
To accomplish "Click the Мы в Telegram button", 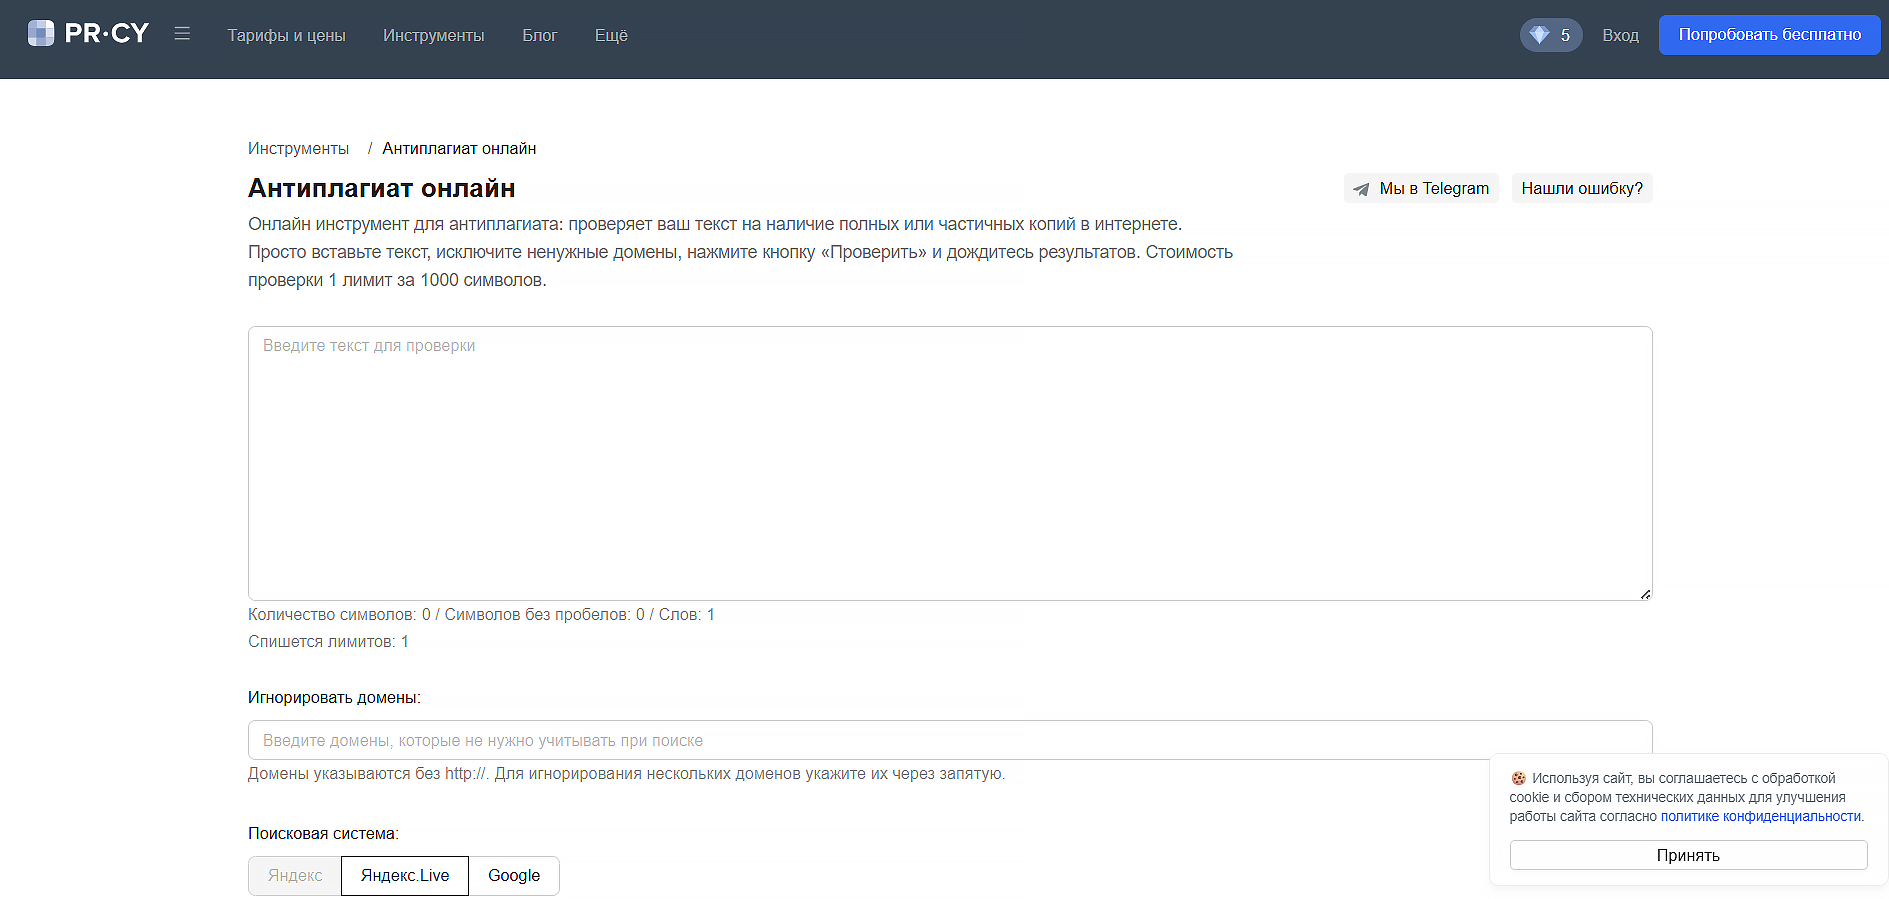I will 1421,188.
